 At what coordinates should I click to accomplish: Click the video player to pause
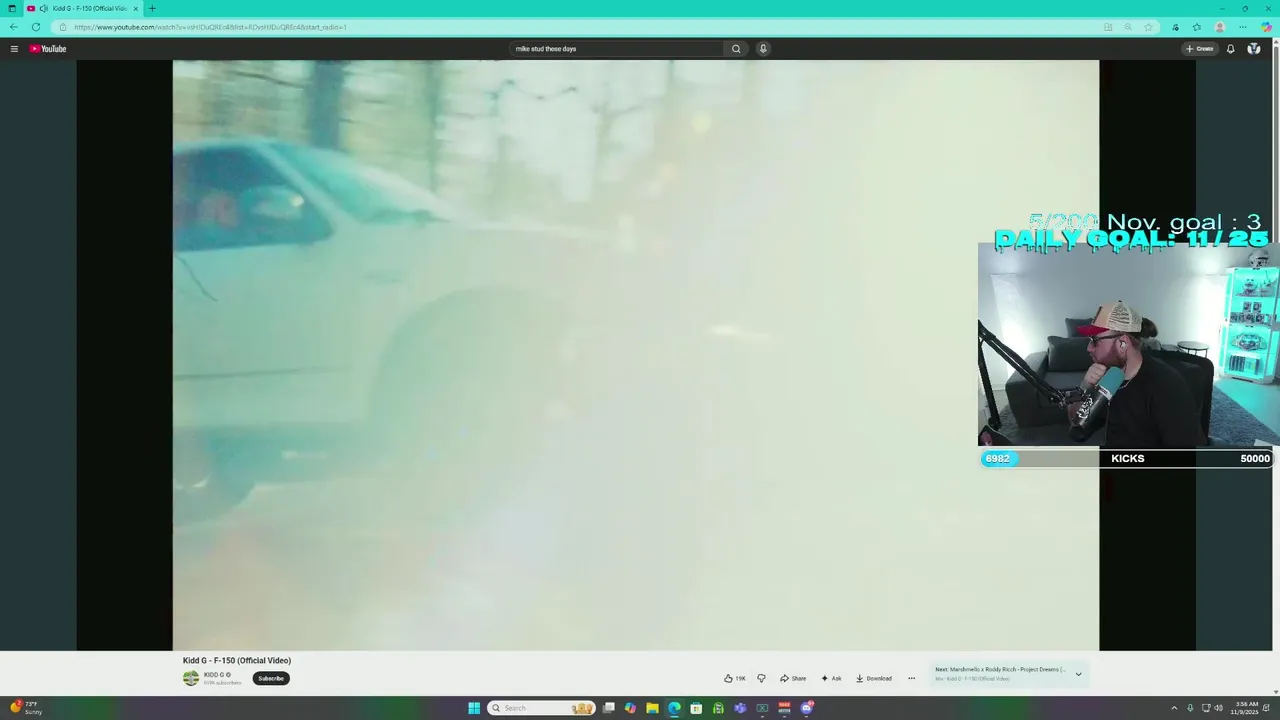636,355
